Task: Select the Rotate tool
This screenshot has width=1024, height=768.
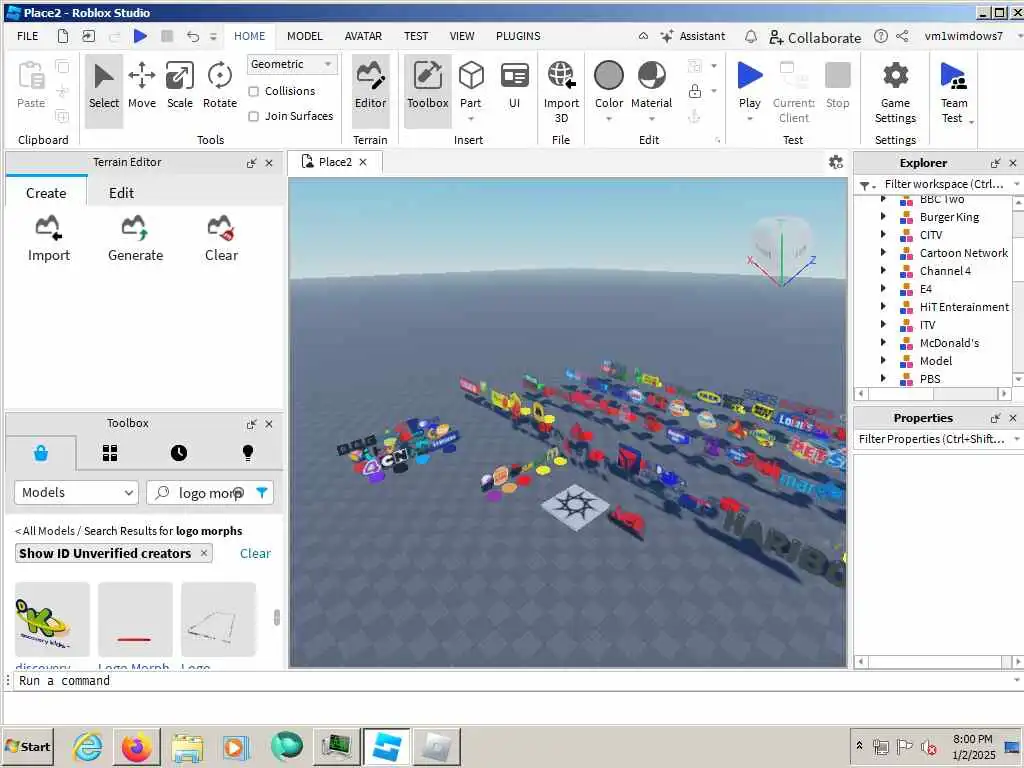Action: (219, 86)
